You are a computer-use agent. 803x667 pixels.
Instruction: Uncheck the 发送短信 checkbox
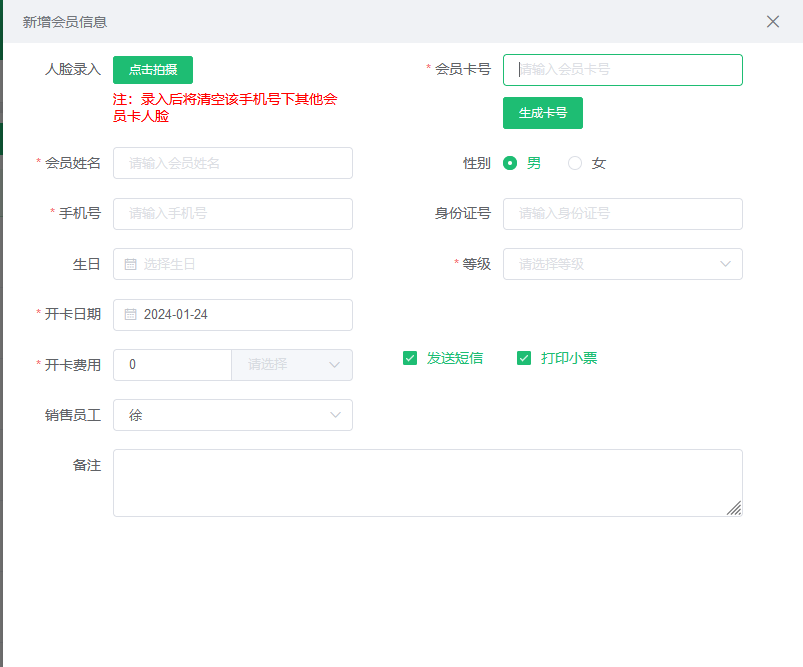click(x=409, y=357)
